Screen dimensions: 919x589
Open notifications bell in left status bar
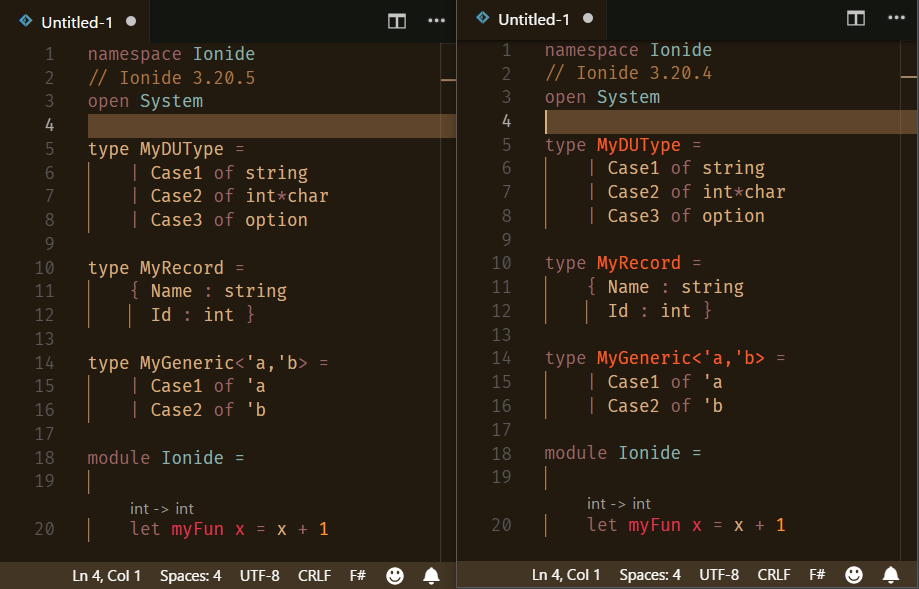(431, 576)
